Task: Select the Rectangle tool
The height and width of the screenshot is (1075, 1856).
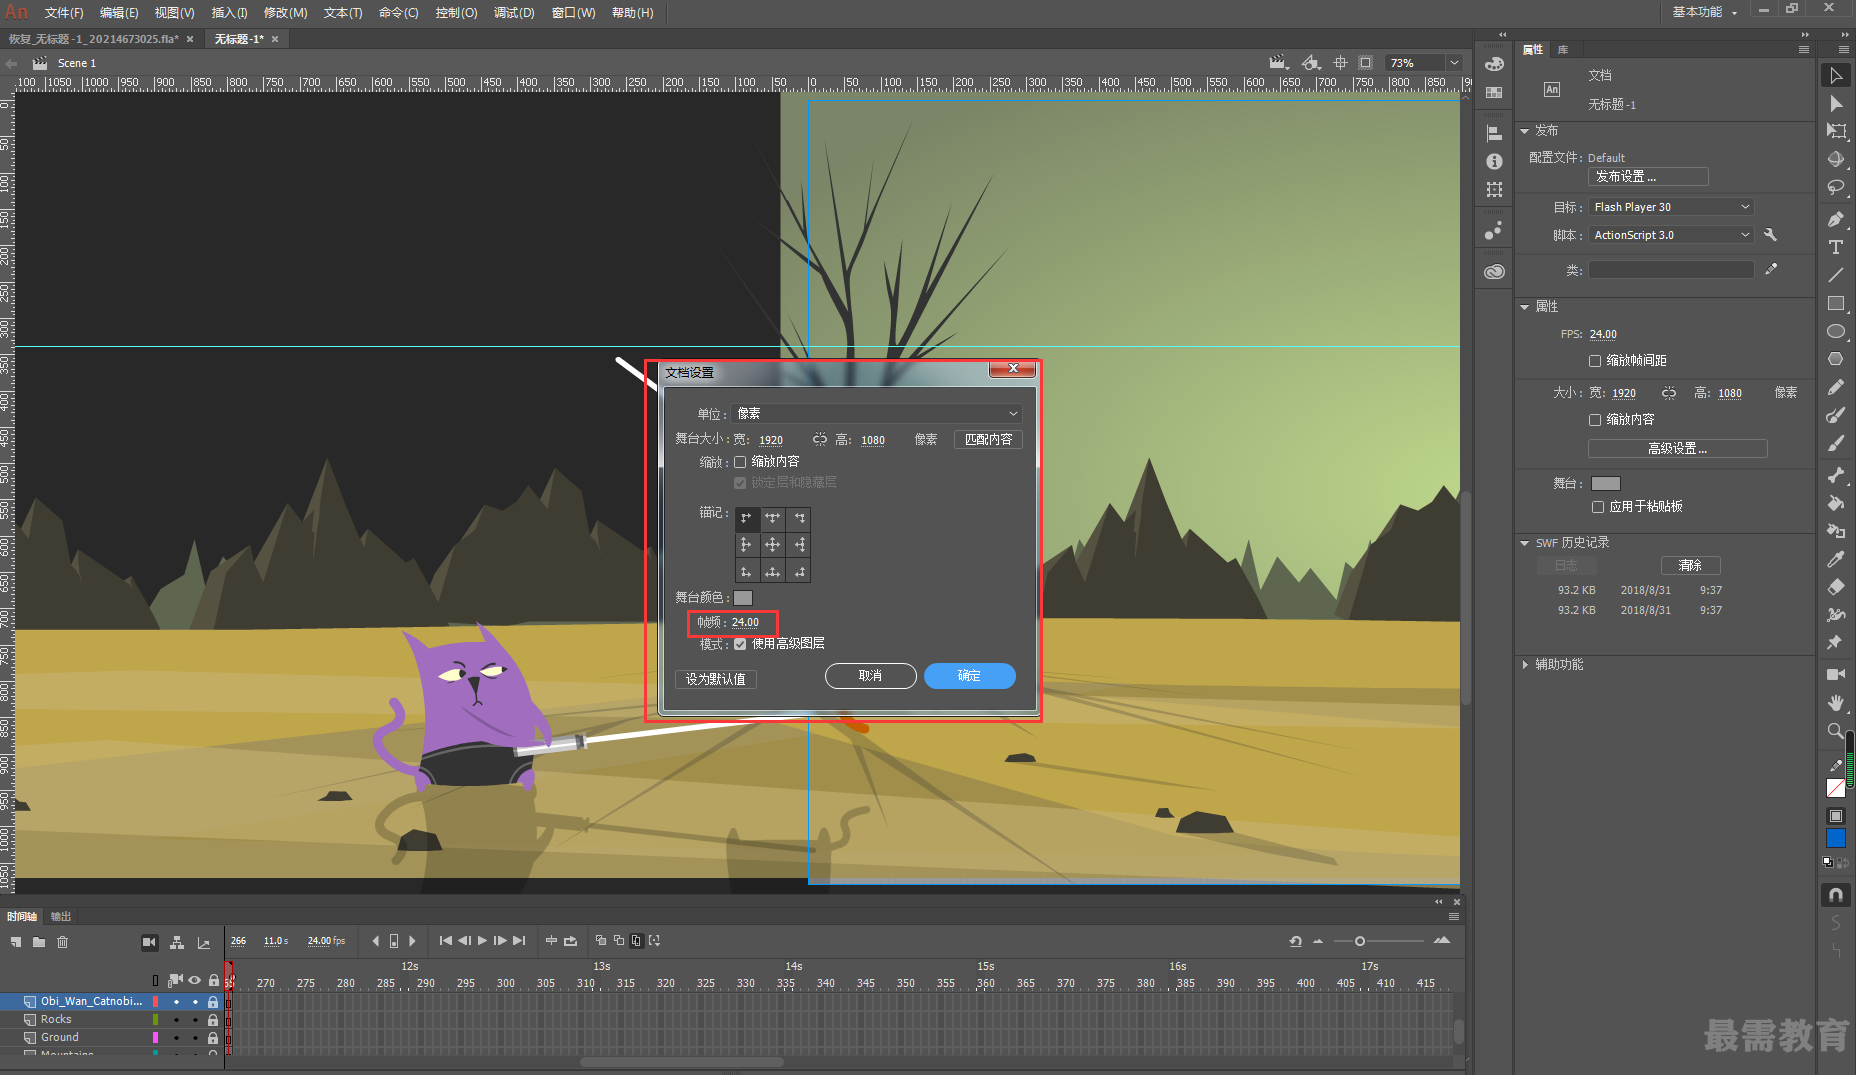Action: point(1836,303)
